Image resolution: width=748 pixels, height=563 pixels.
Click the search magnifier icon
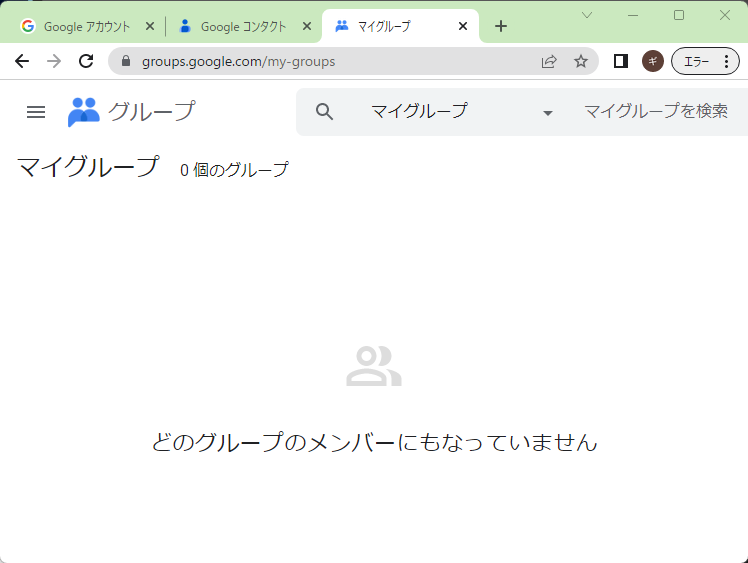(324, 112)
